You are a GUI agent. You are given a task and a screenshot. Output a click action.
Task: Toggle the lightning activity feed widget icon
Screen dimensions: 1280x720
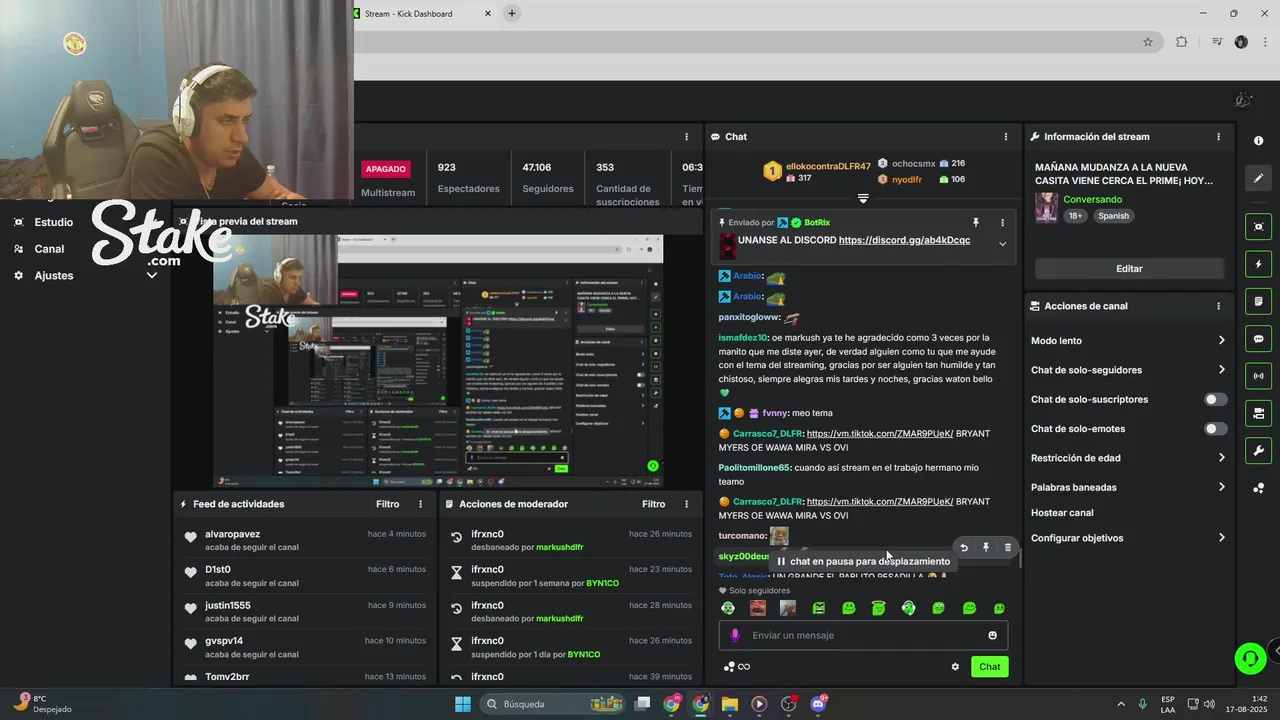click(1258, 264)
